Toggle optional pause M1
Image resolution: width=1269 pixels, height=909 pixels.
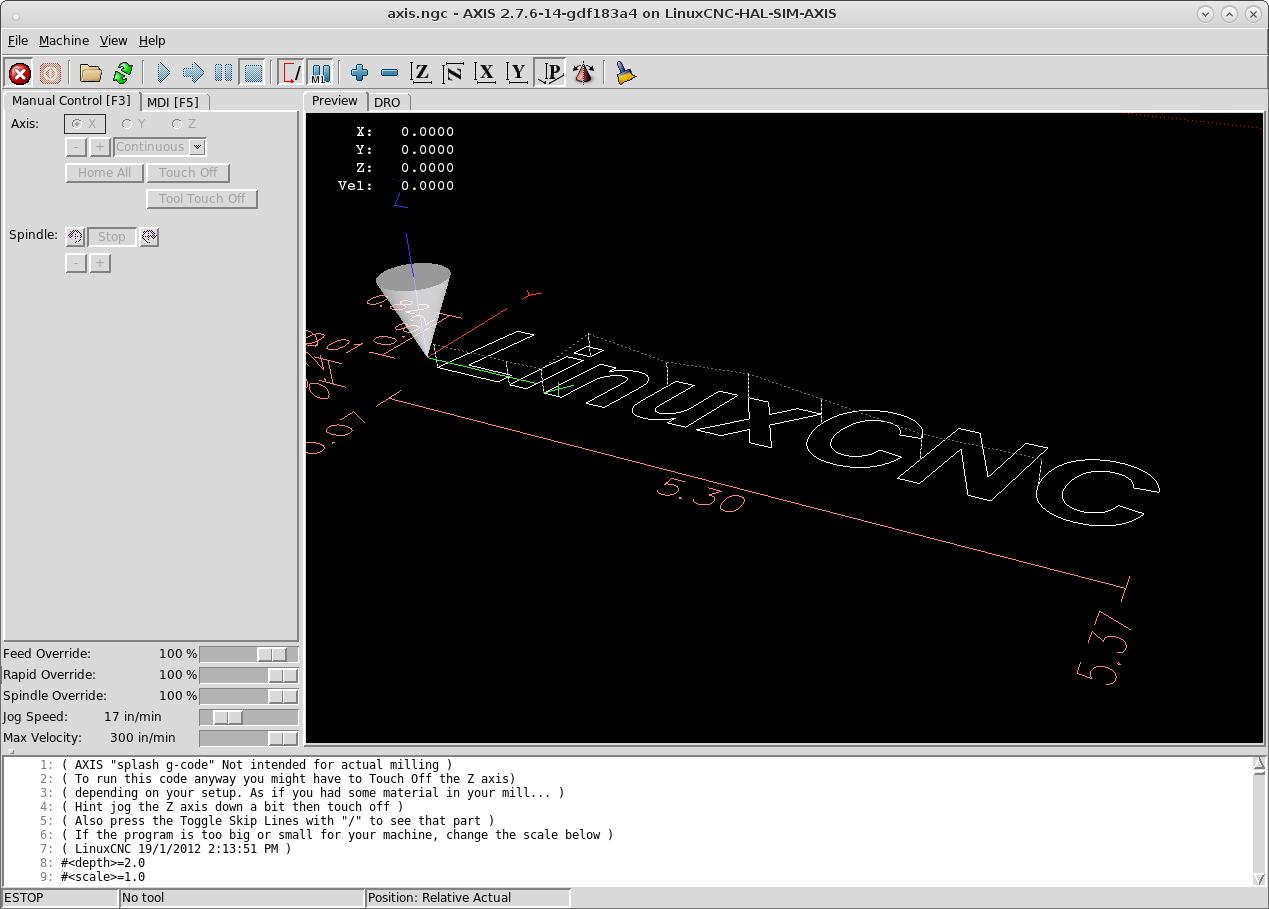320,73
